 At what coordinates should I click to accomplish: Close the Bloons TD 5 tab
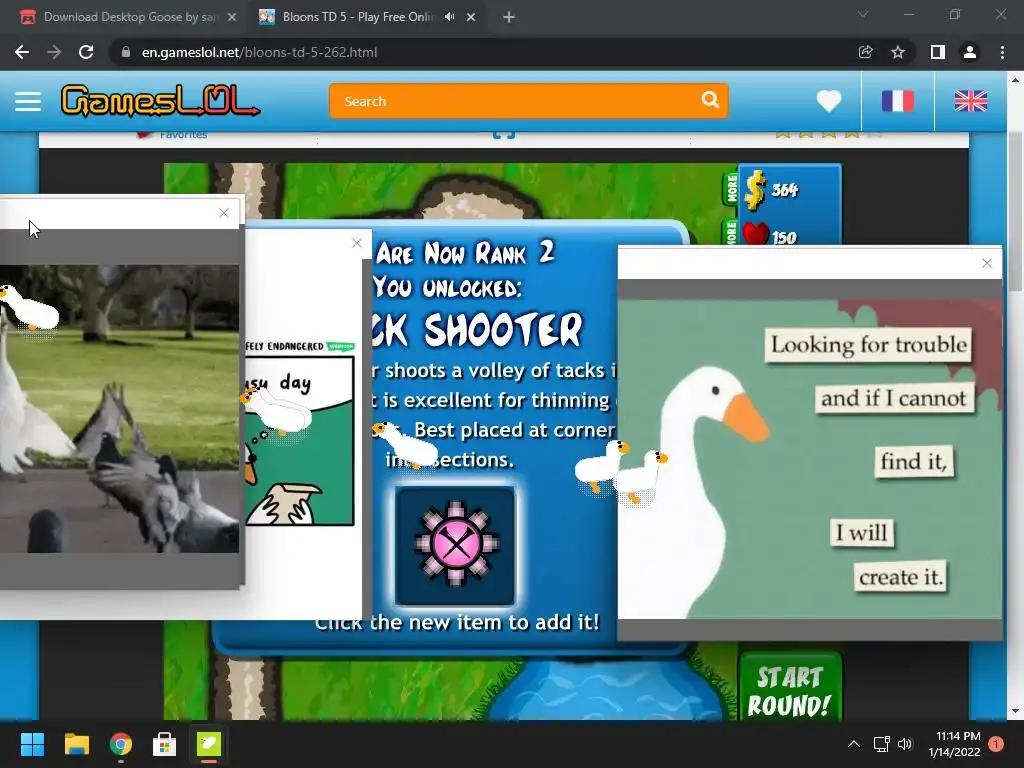click(x=471, y=17)
